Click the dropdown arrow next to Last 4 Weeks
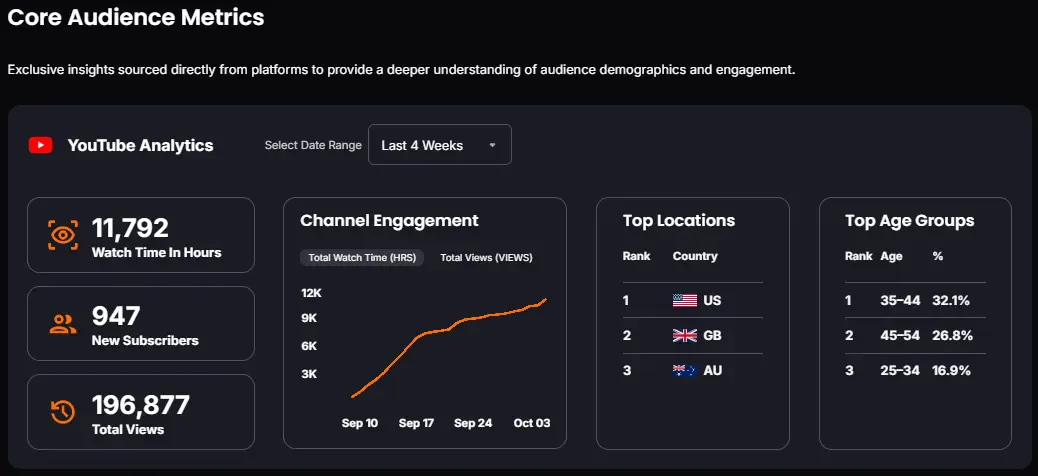 tap(492, 145)
